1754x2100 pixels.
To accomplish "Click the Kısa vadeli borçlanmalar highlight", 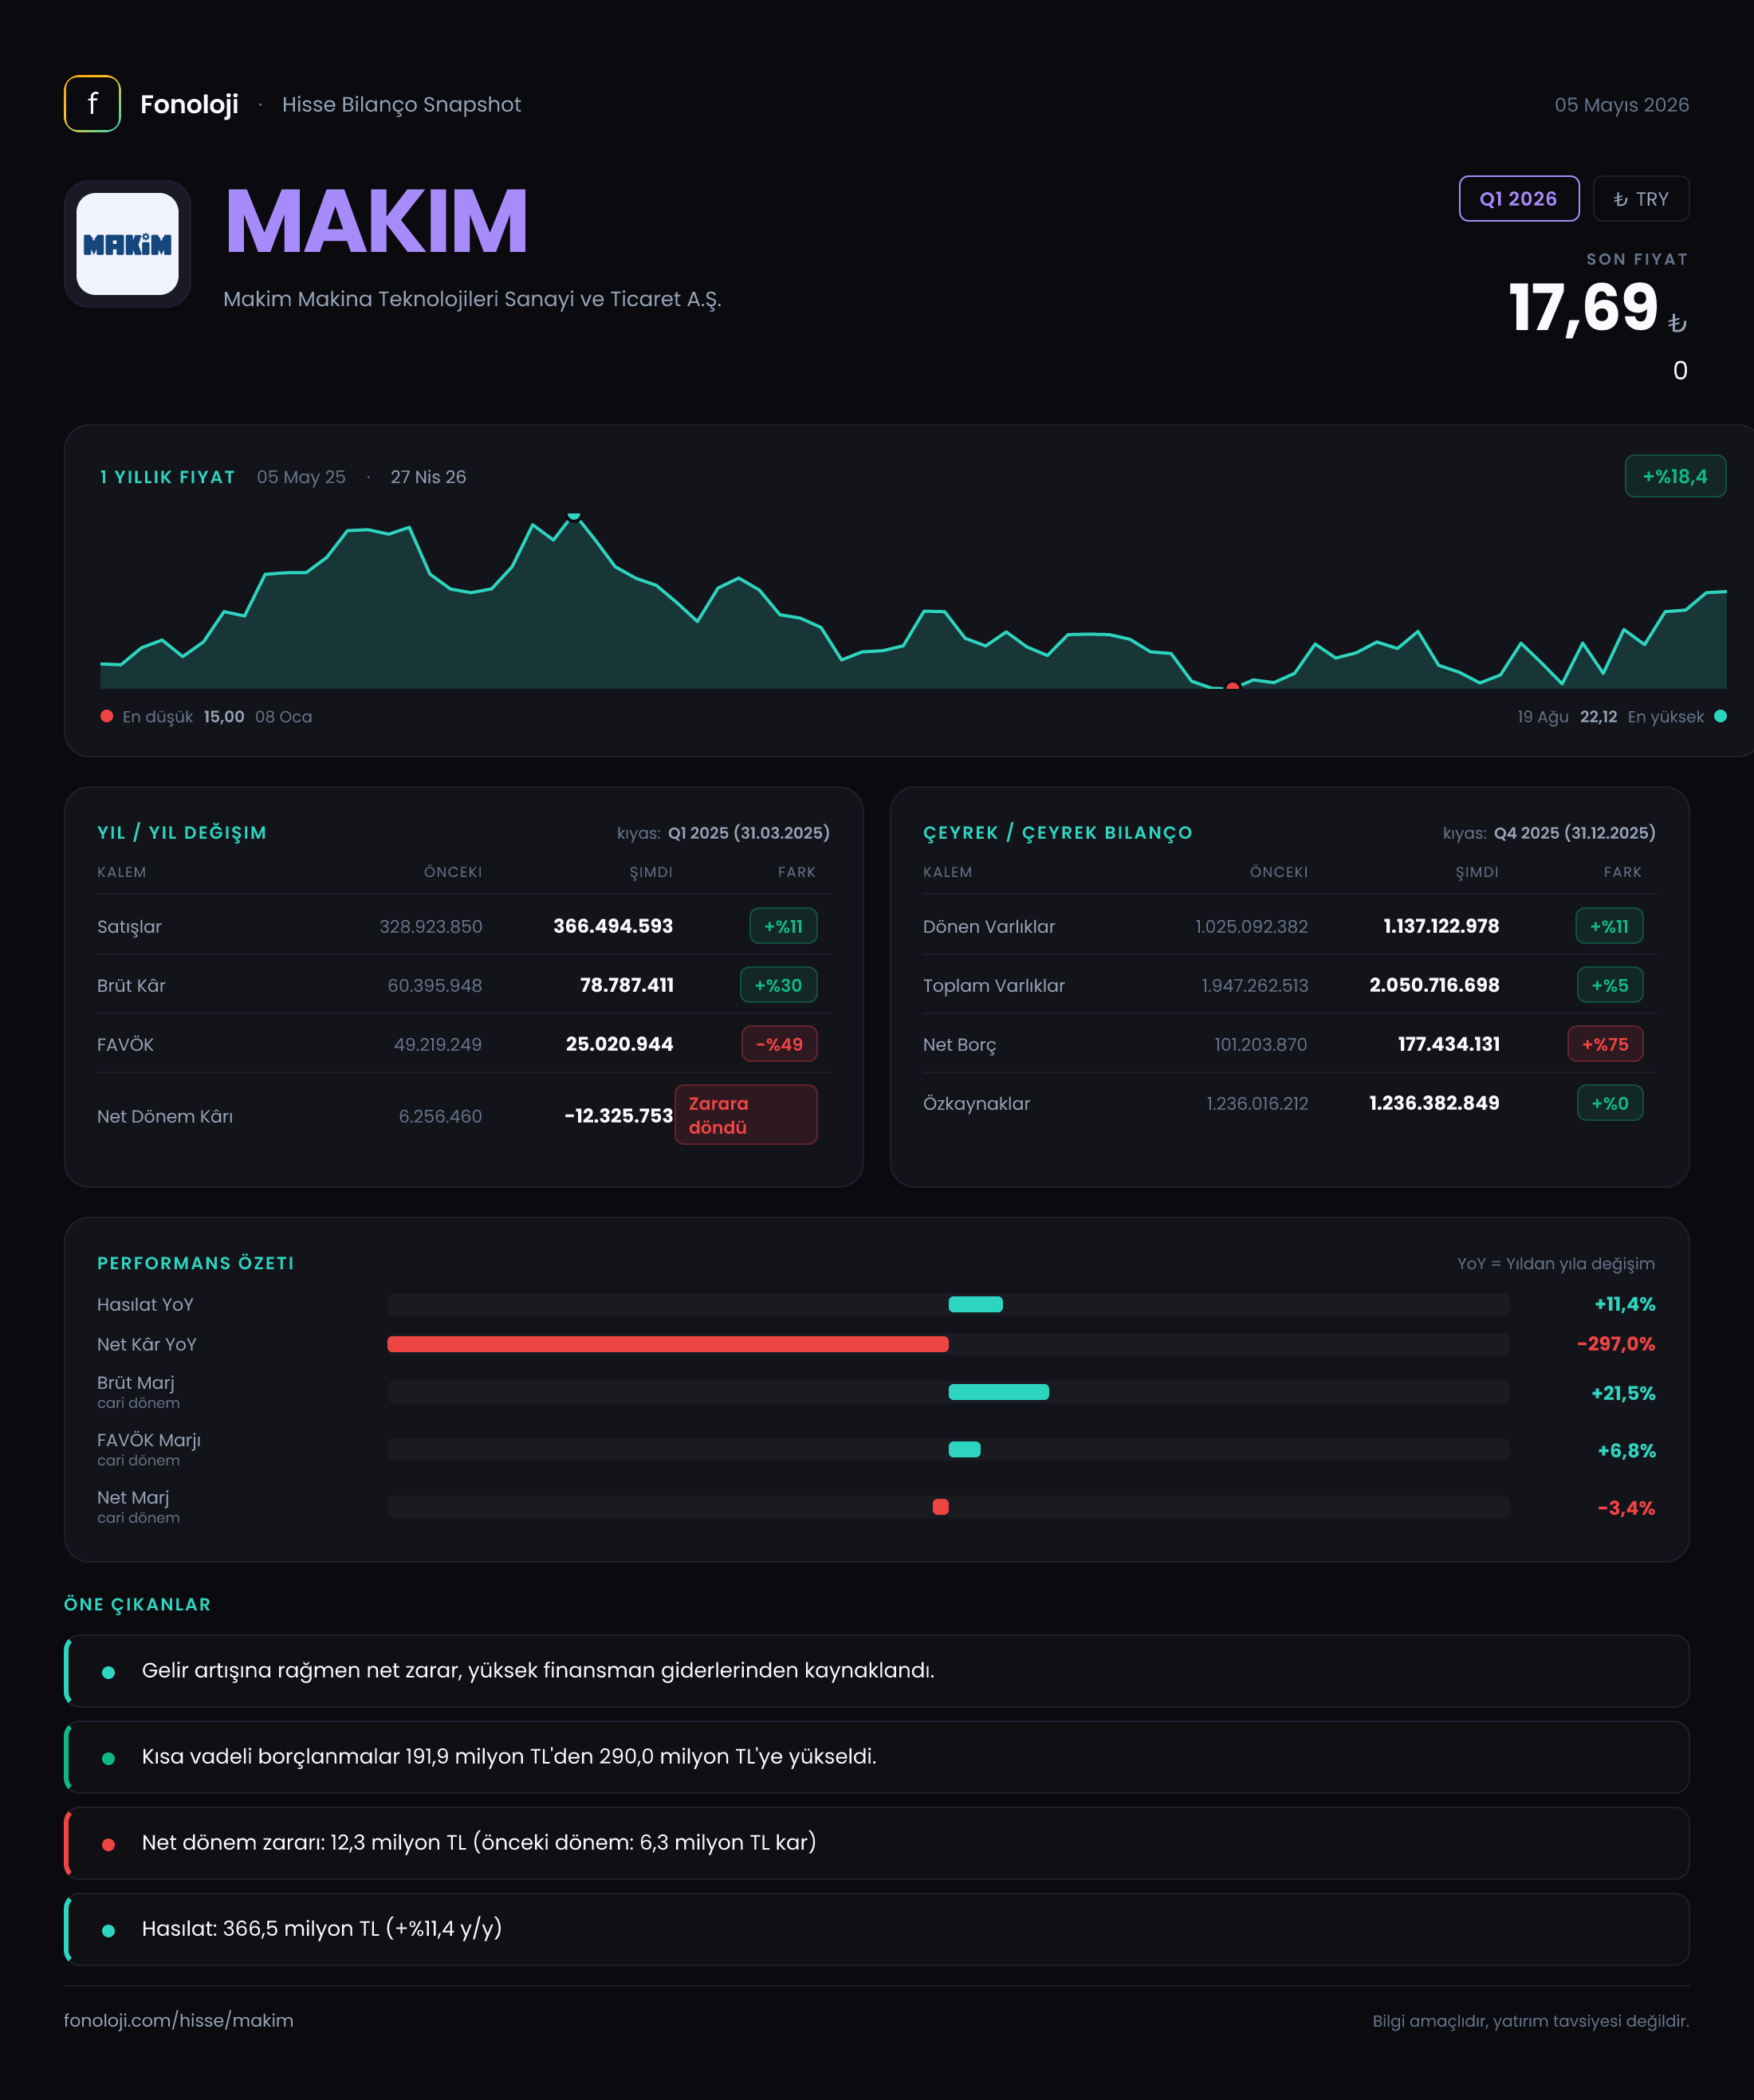I will click(877, 1757).
